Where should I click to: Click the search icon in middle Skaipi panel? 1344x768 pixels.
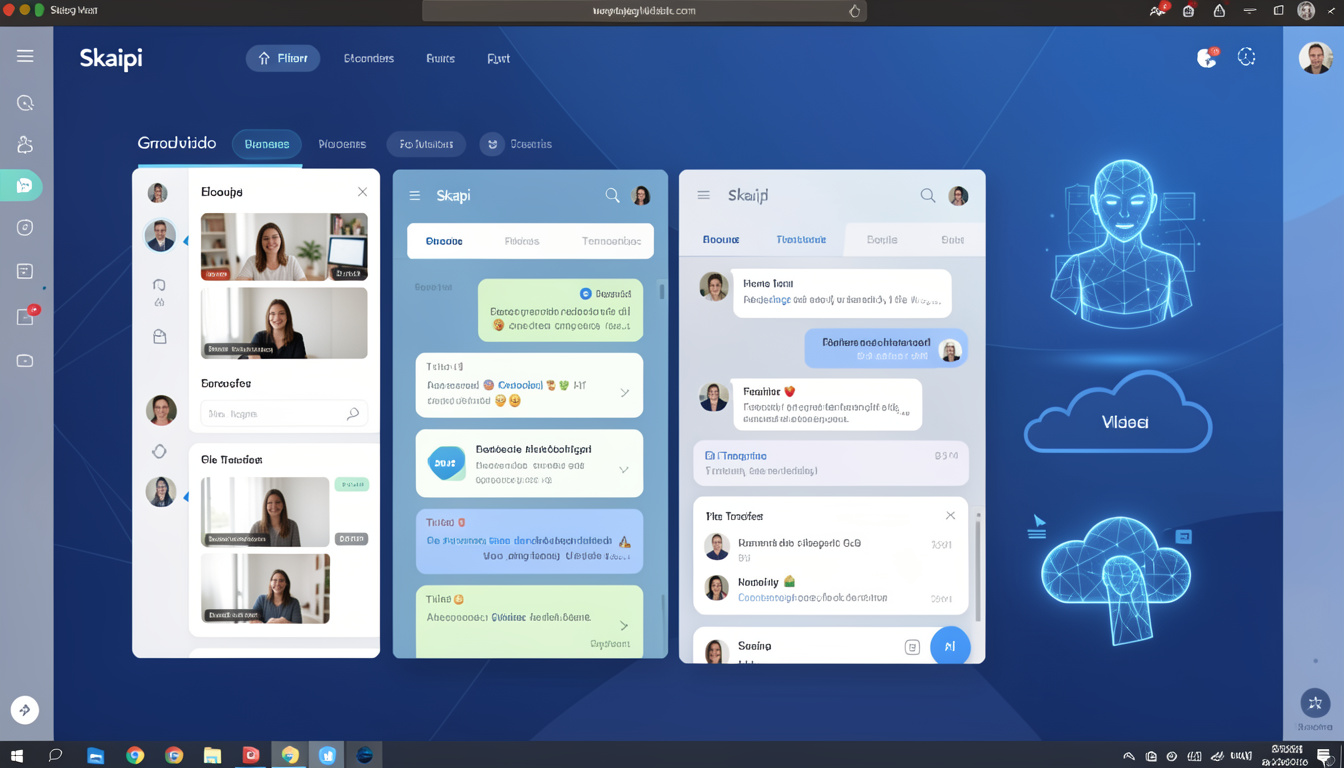tap(612, 196)
